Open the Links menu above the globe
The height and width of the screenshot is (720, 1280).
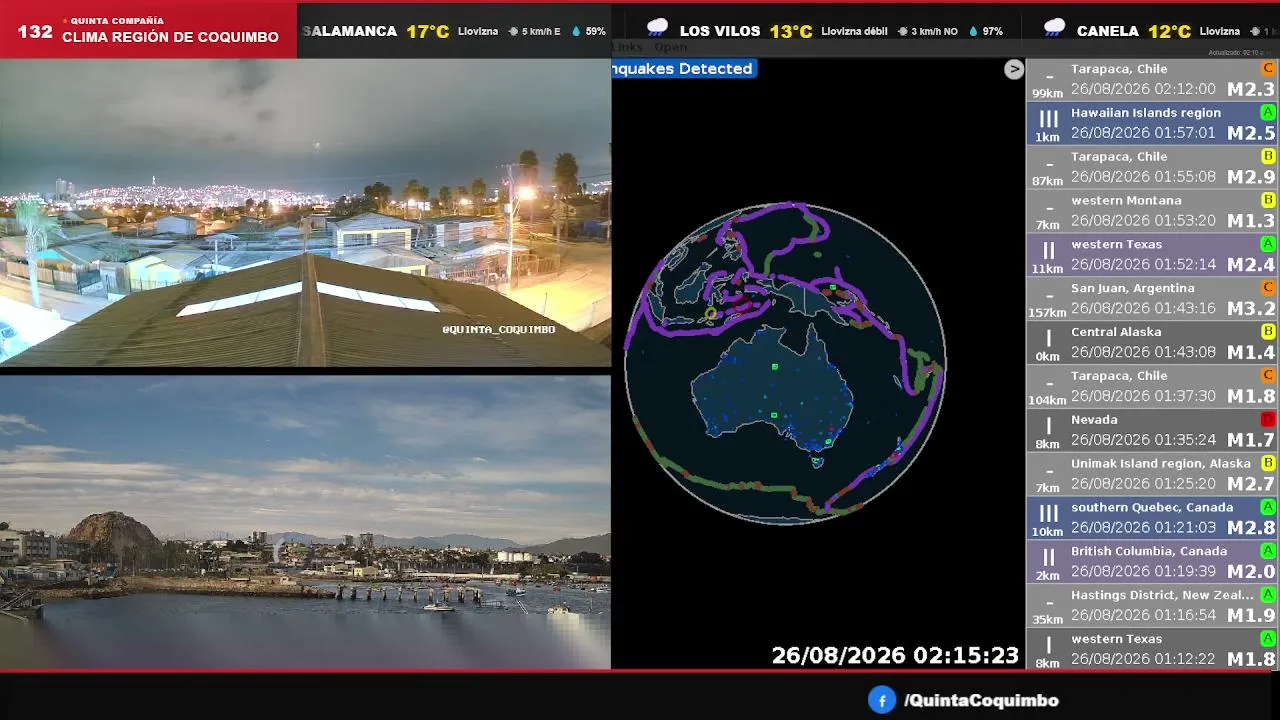(x=628, y=47)
